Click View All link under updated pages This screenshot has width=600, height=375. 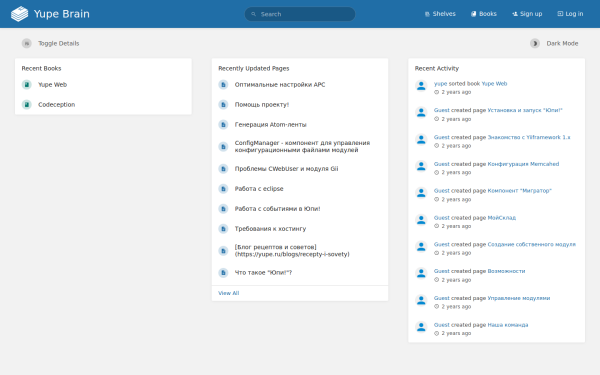229,293
